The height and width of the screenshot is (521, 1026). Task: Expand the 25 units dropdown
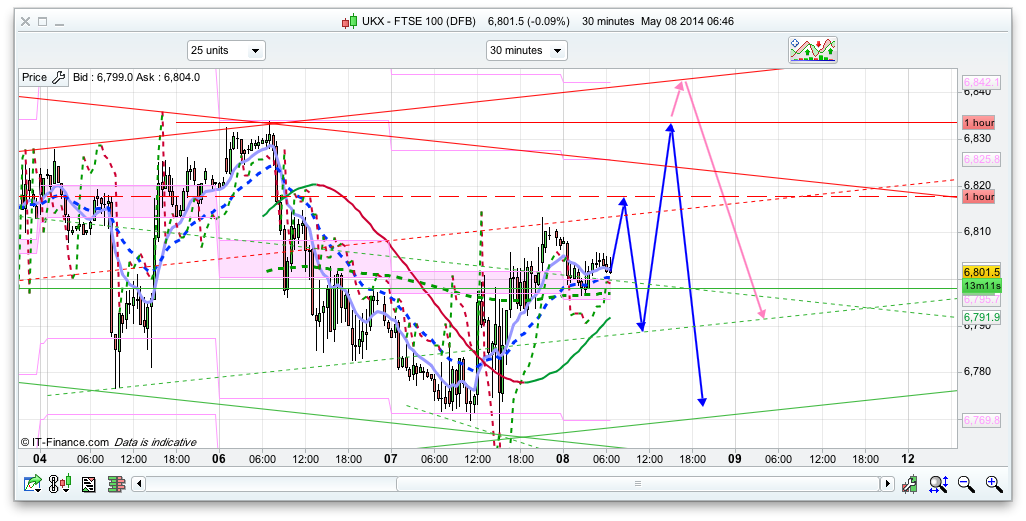[226, 50]
